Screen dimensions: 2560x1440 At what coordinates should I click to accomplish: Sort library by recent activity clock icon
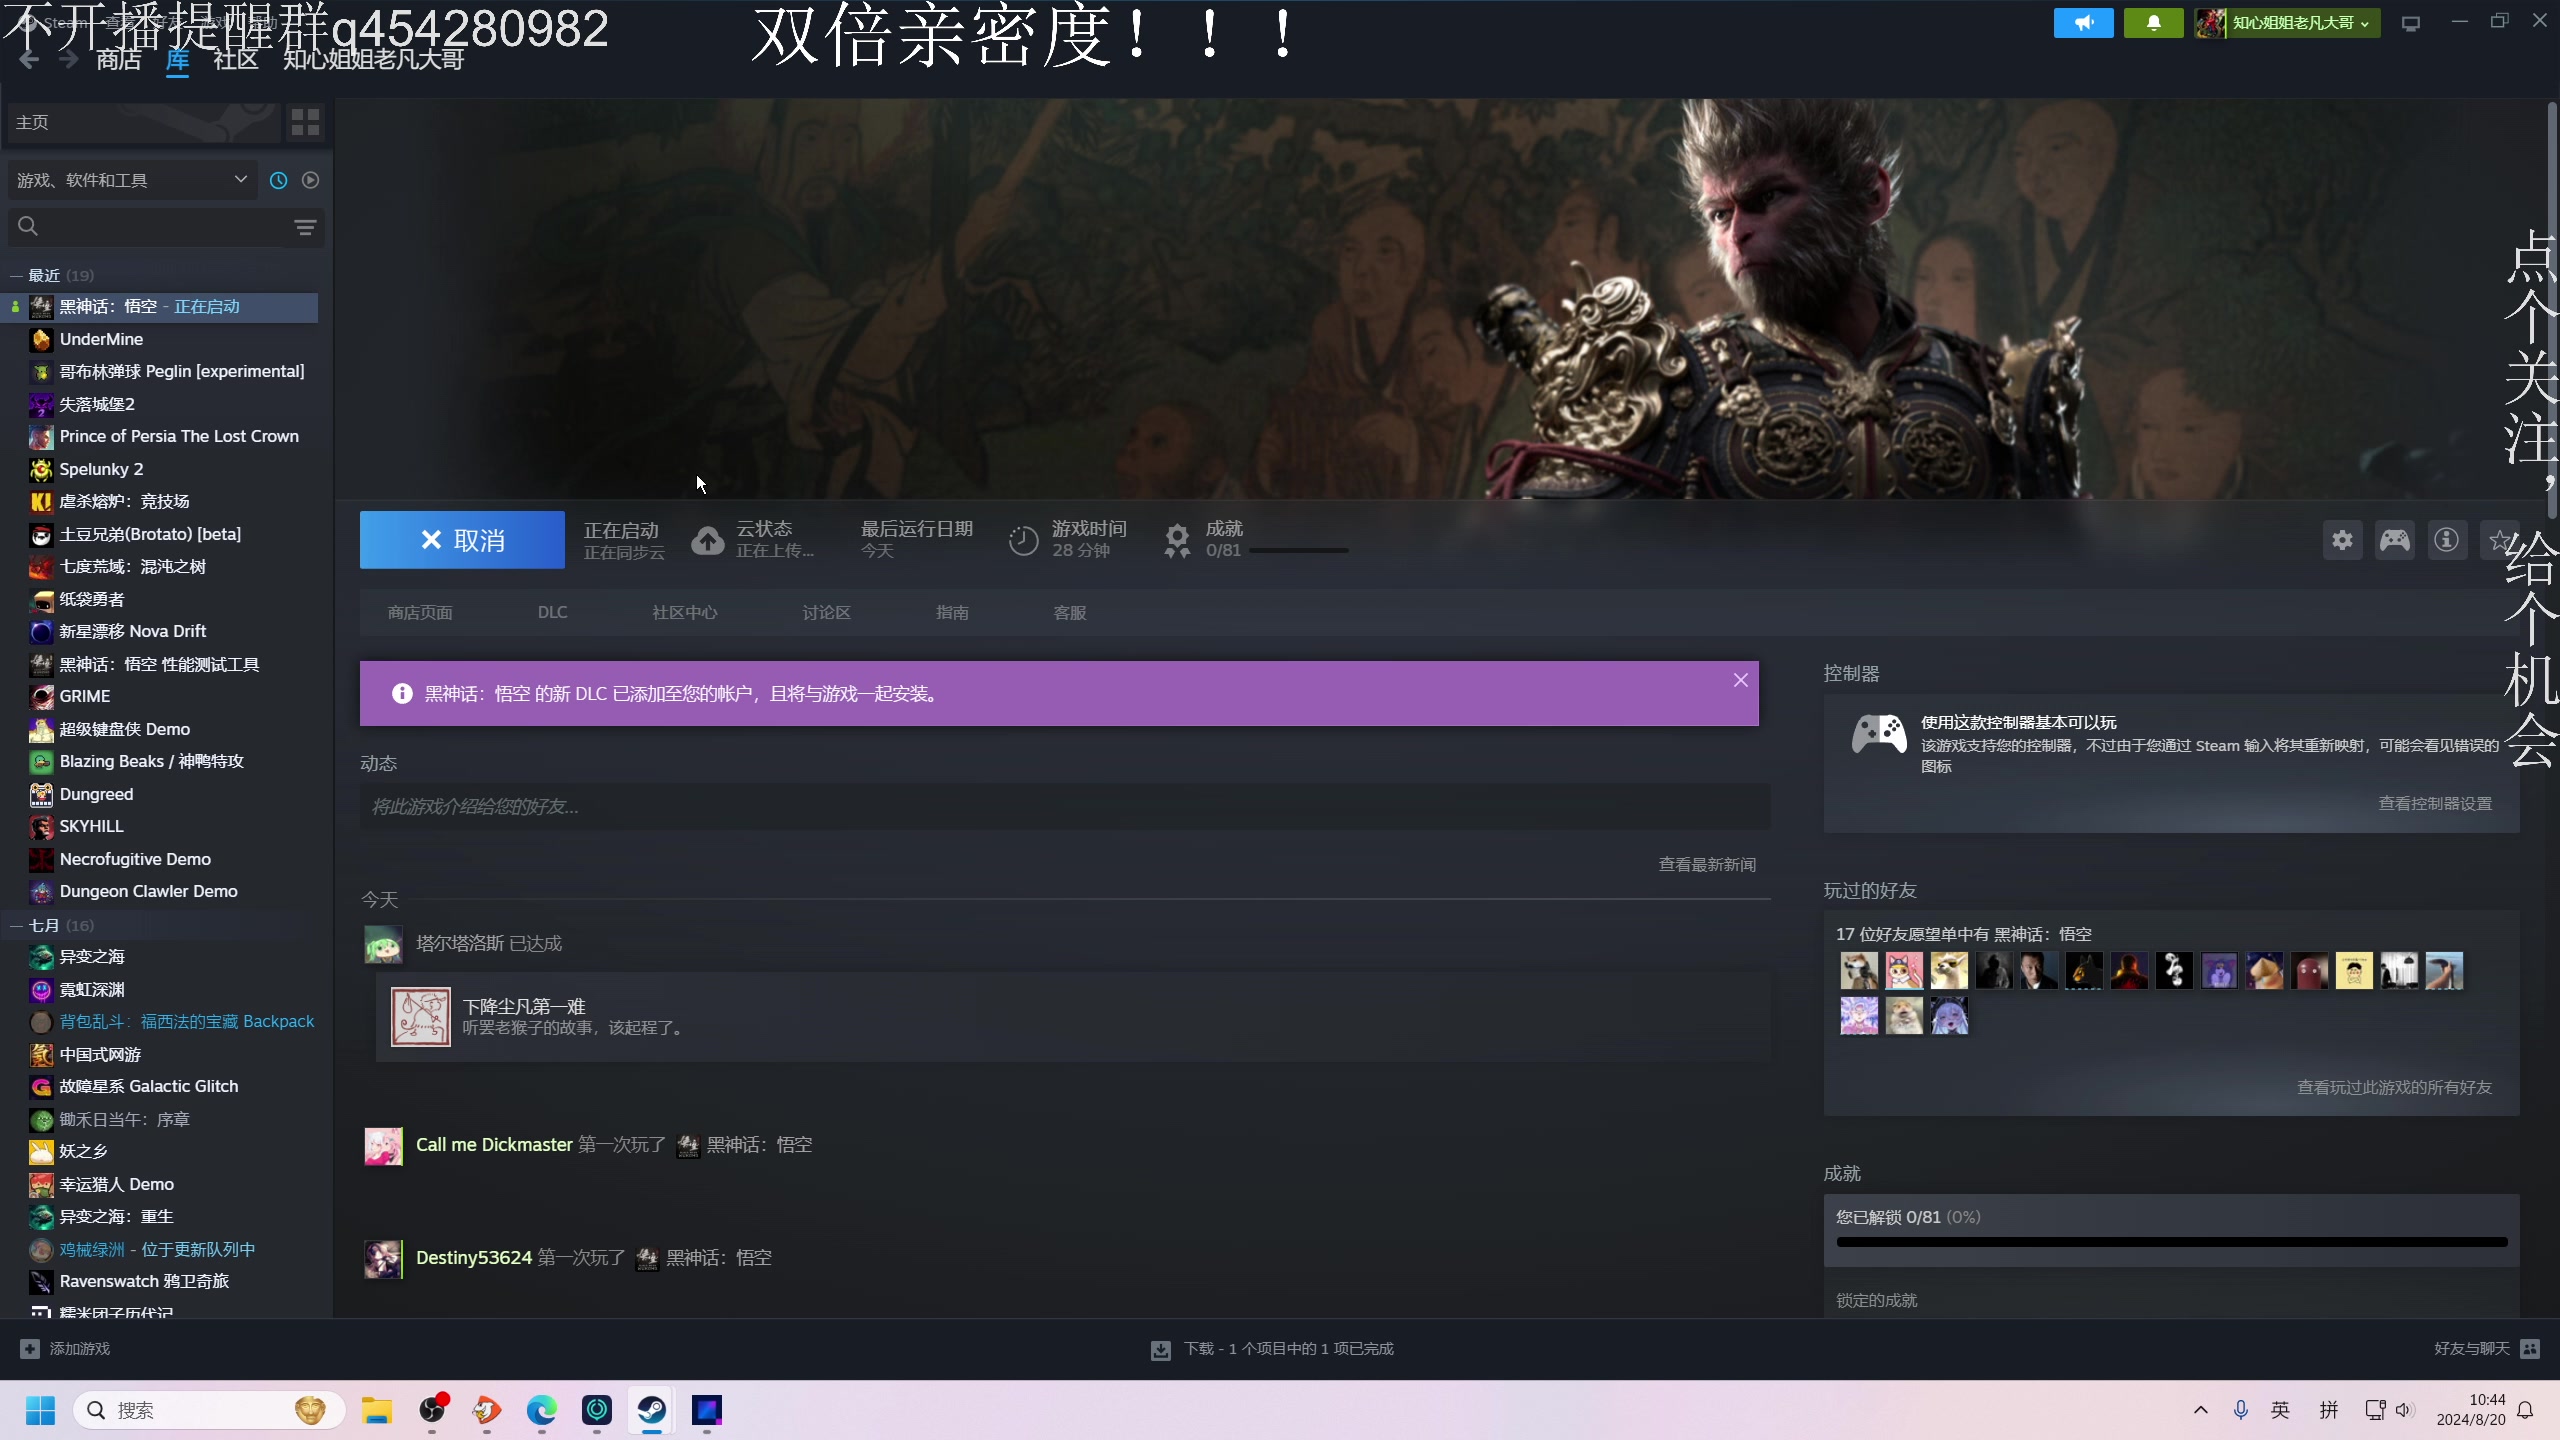point(278,180)
